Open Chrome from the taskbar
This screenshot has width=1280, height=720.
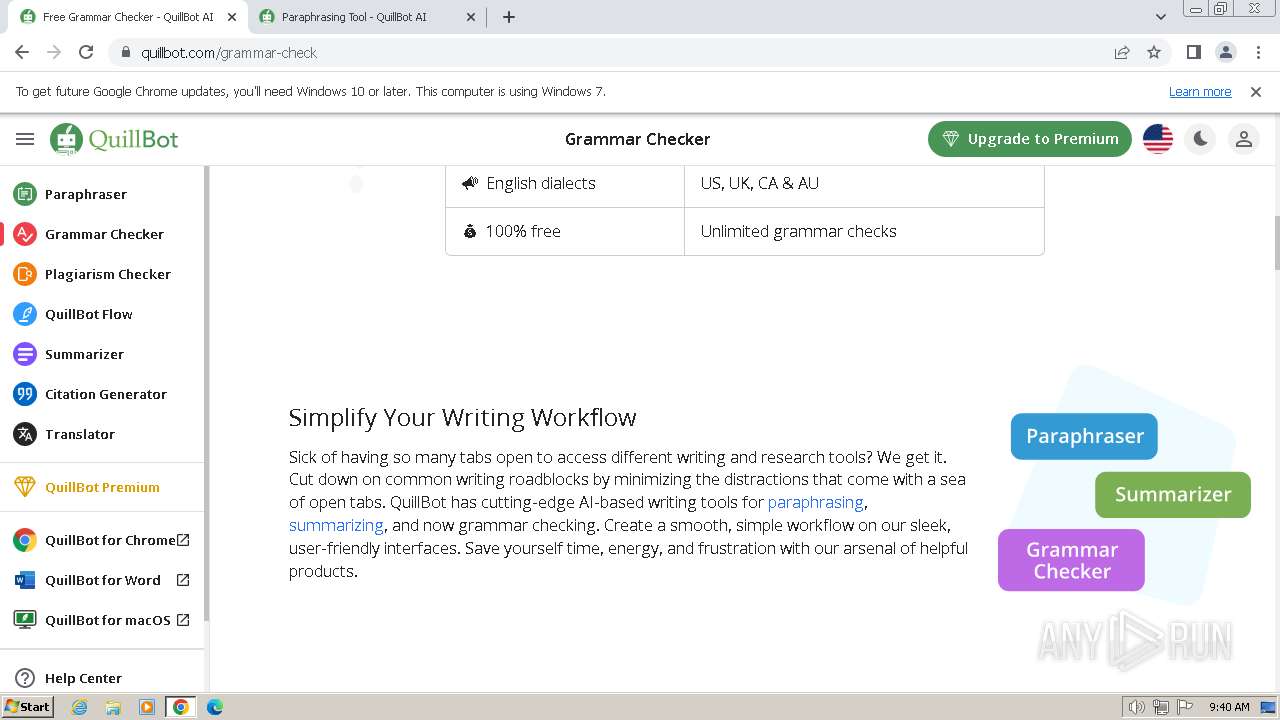pyautogui.click(x=181, y=707)
